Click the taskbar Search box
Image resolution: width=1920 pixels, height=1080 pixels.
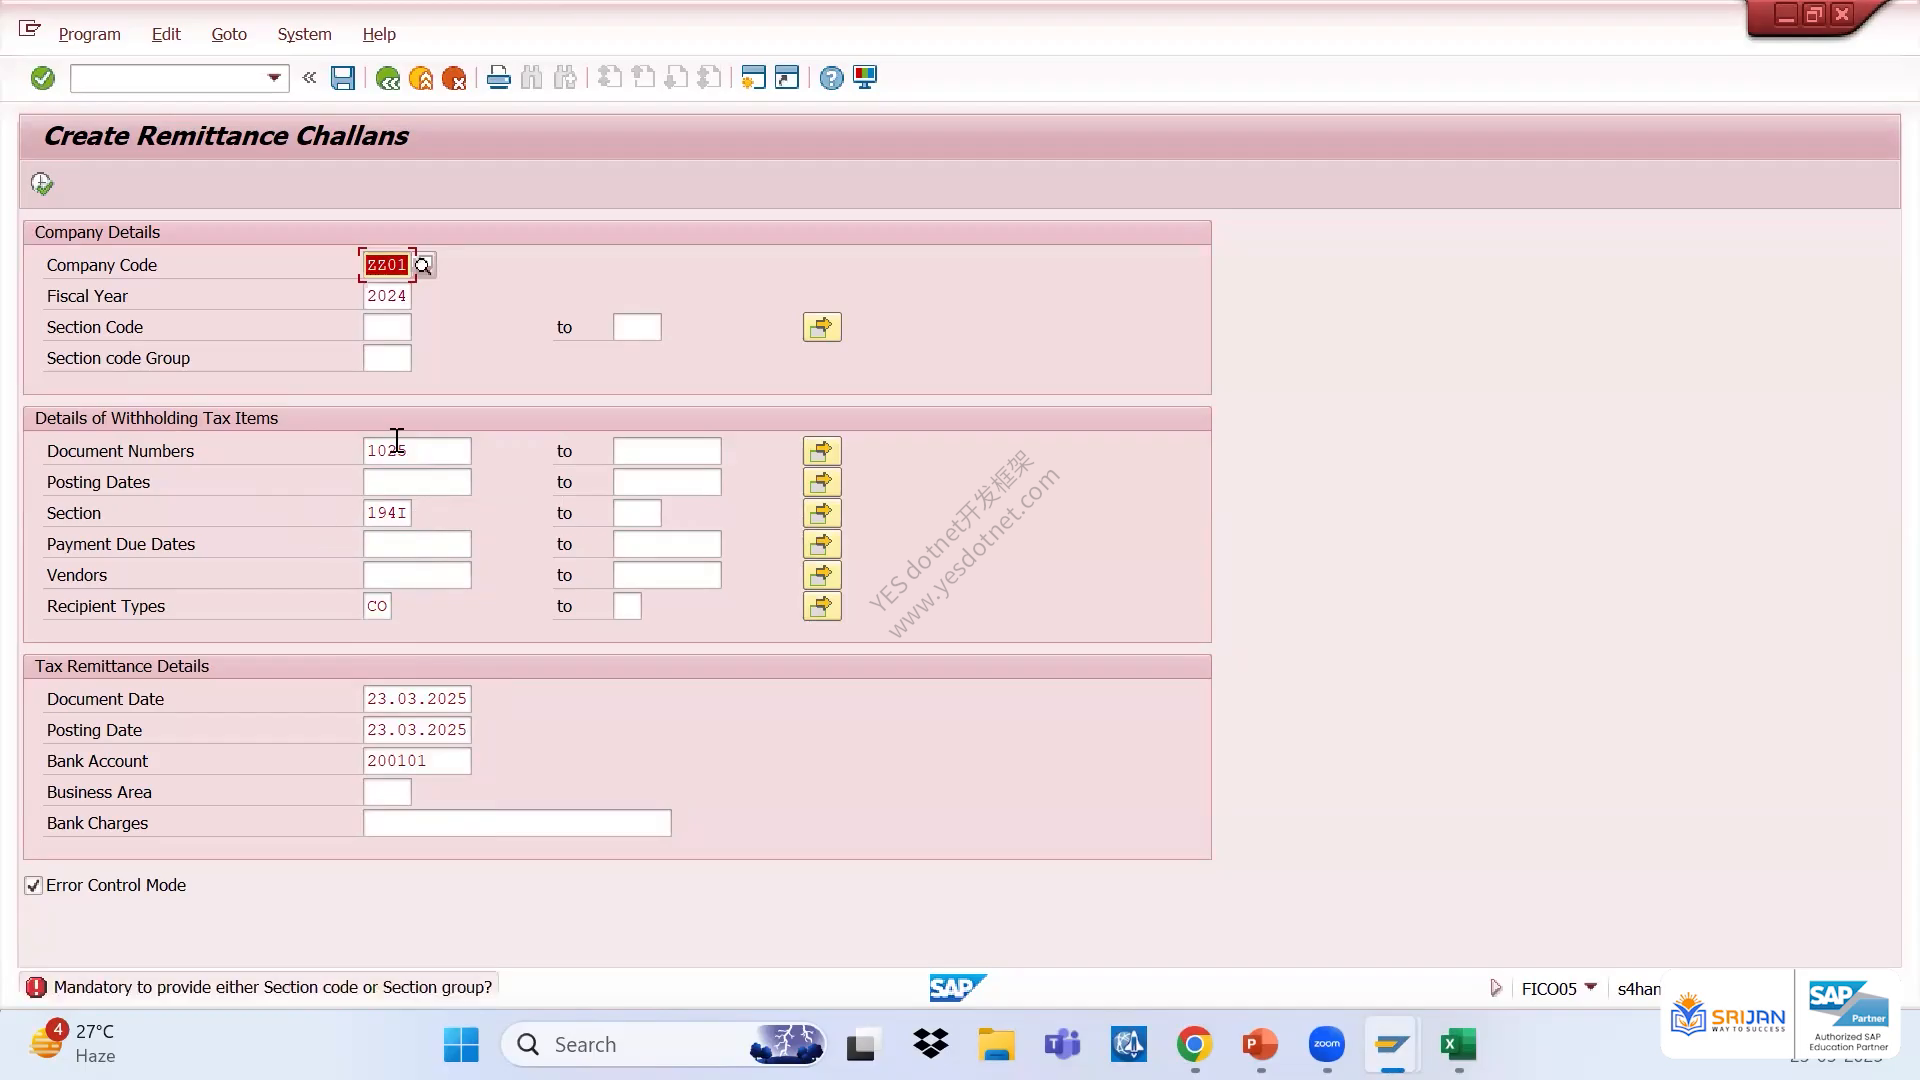(664, 1045)
